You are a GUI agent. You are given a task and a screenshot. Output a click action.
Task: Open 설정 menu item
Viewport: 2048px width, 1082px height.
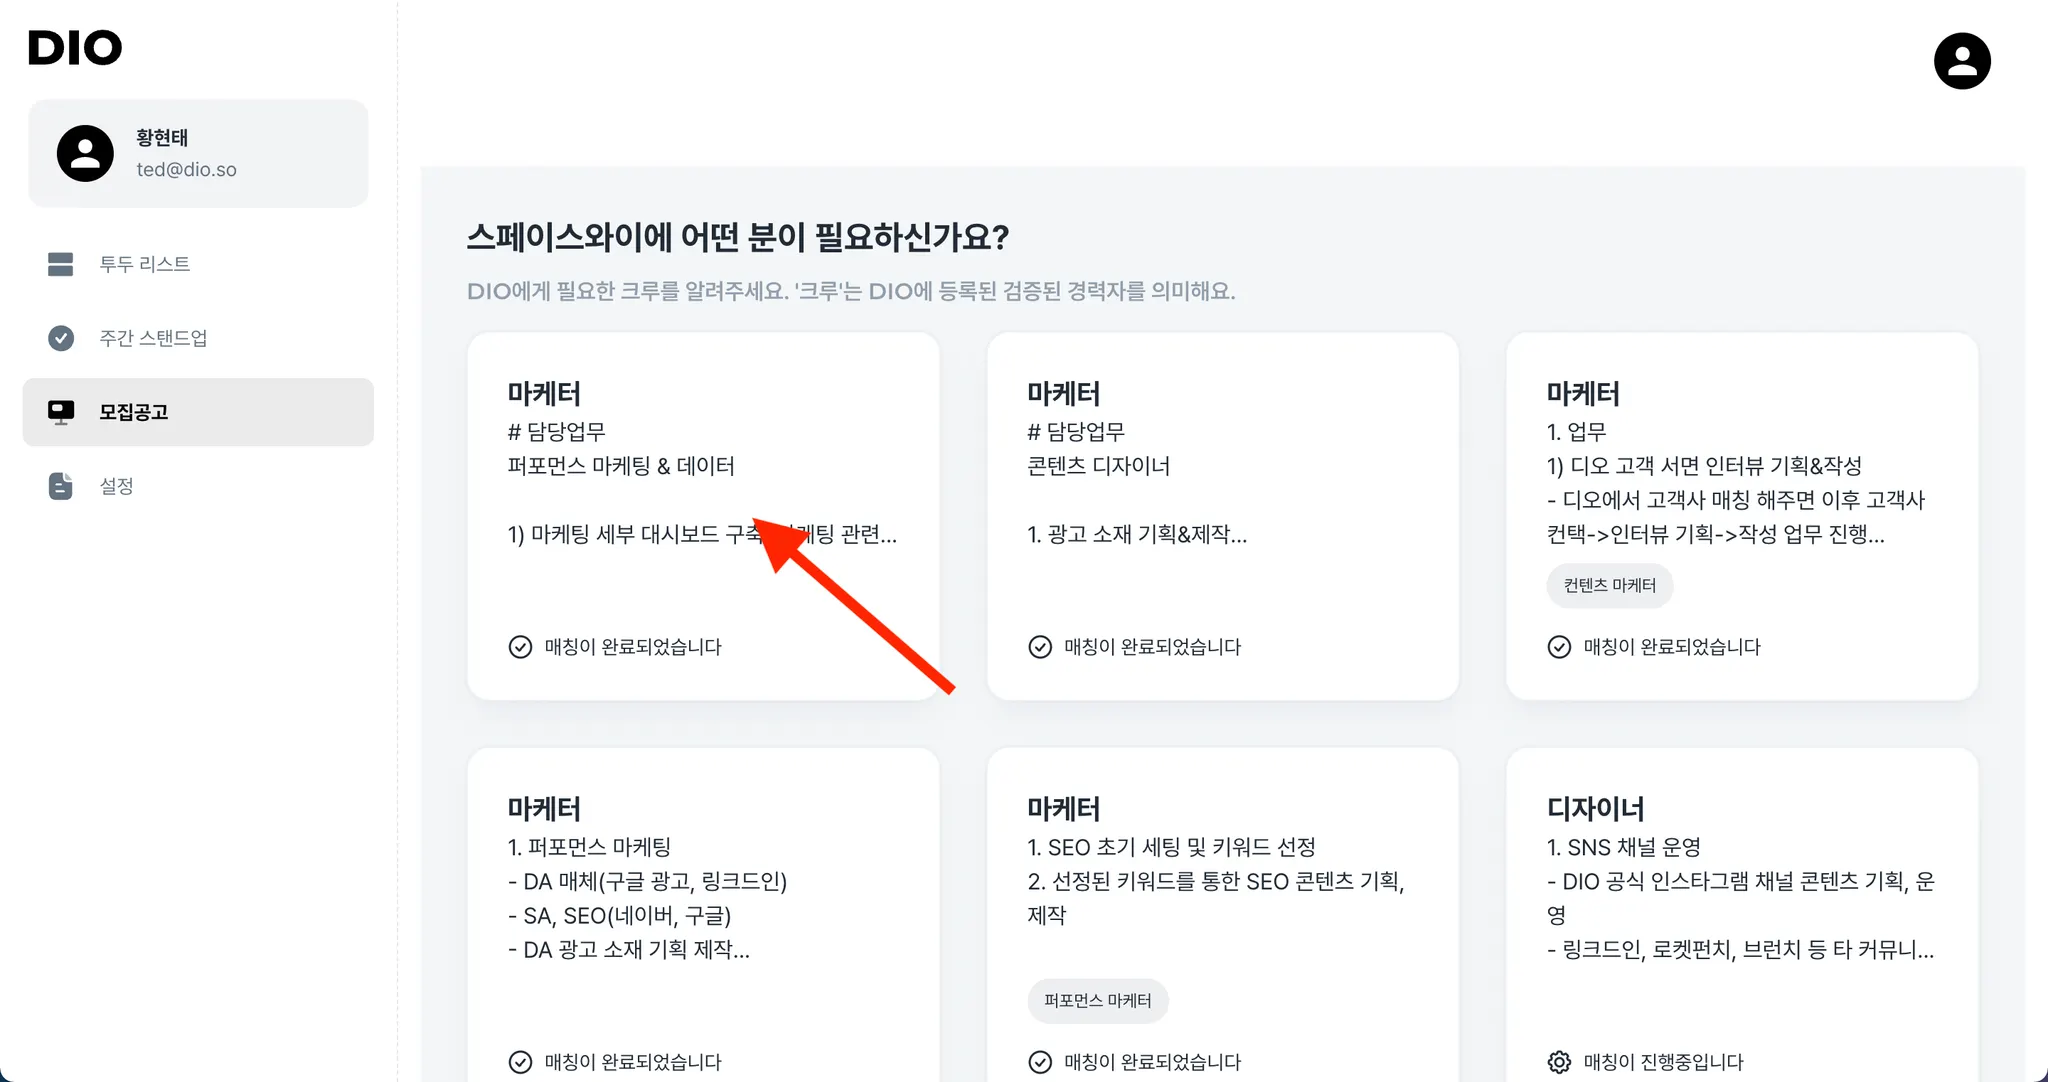pos(116,486)
